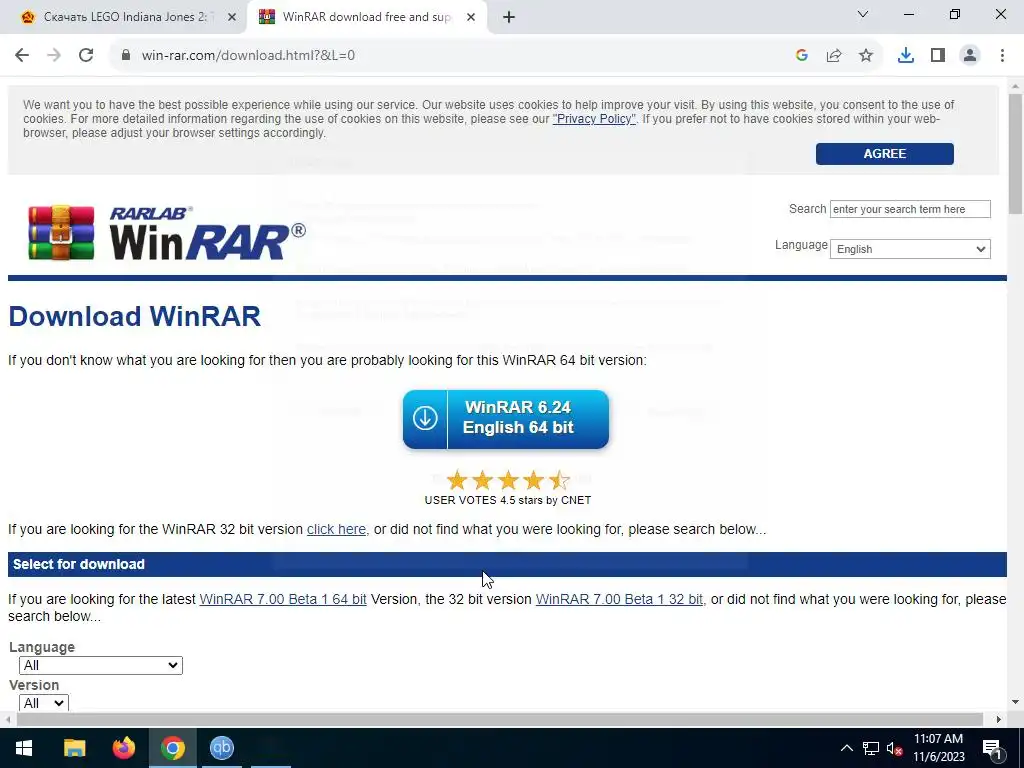Focus the site search field
This screenshot has height=768, width=1024.
pyautogui.click(x=910, y=209)
